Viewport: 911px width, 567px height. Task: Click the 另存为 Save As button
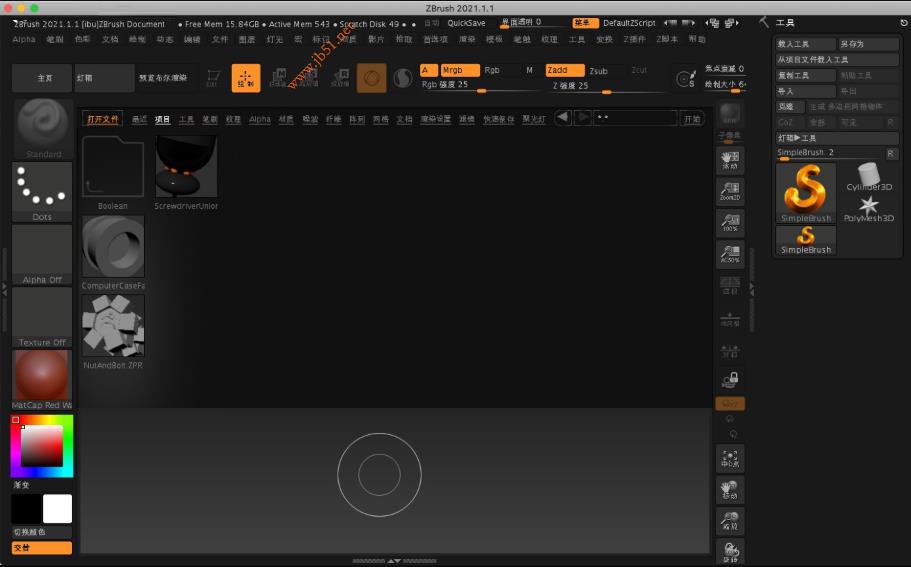click(868, 44)
